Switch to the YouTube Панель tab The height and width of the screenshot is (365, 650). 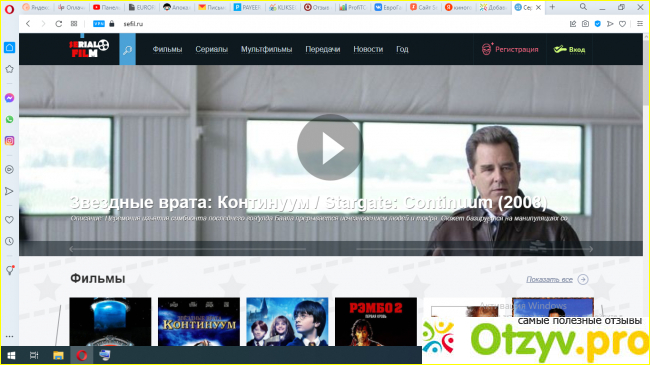pyautogui.click(x=107, y=7)
